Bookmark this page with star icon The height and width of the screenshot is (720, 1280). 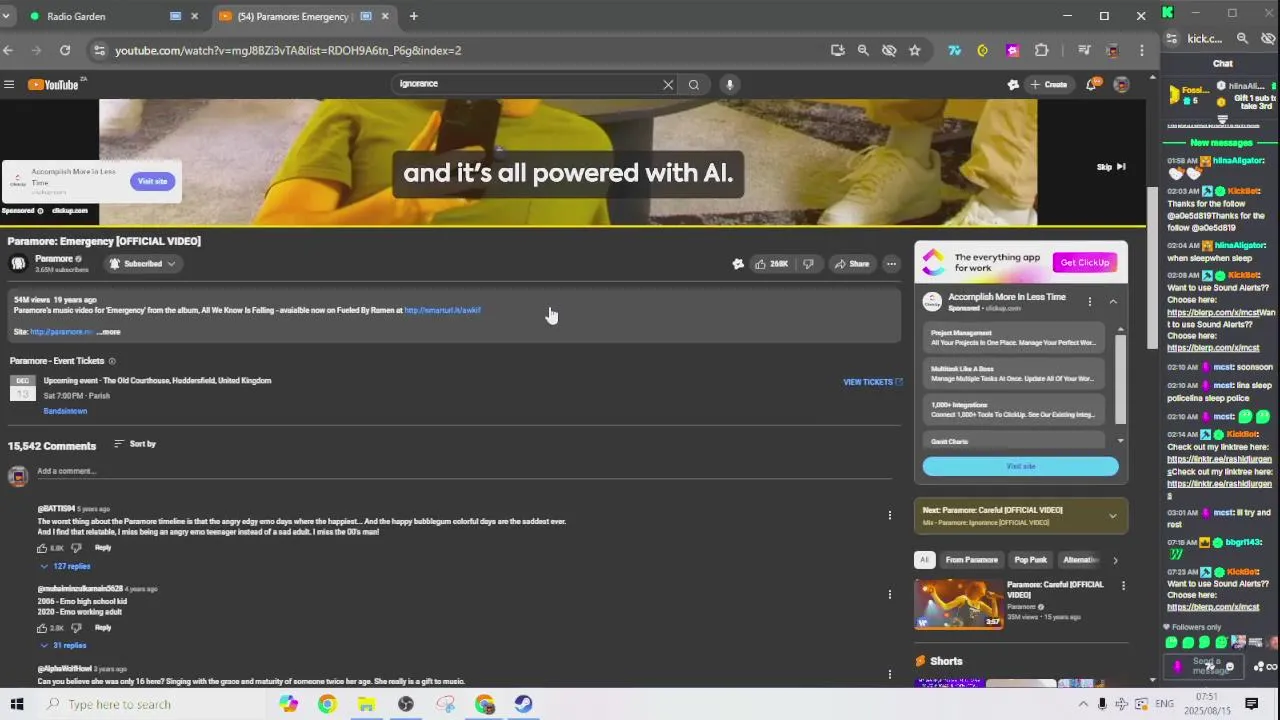[914, 50]
